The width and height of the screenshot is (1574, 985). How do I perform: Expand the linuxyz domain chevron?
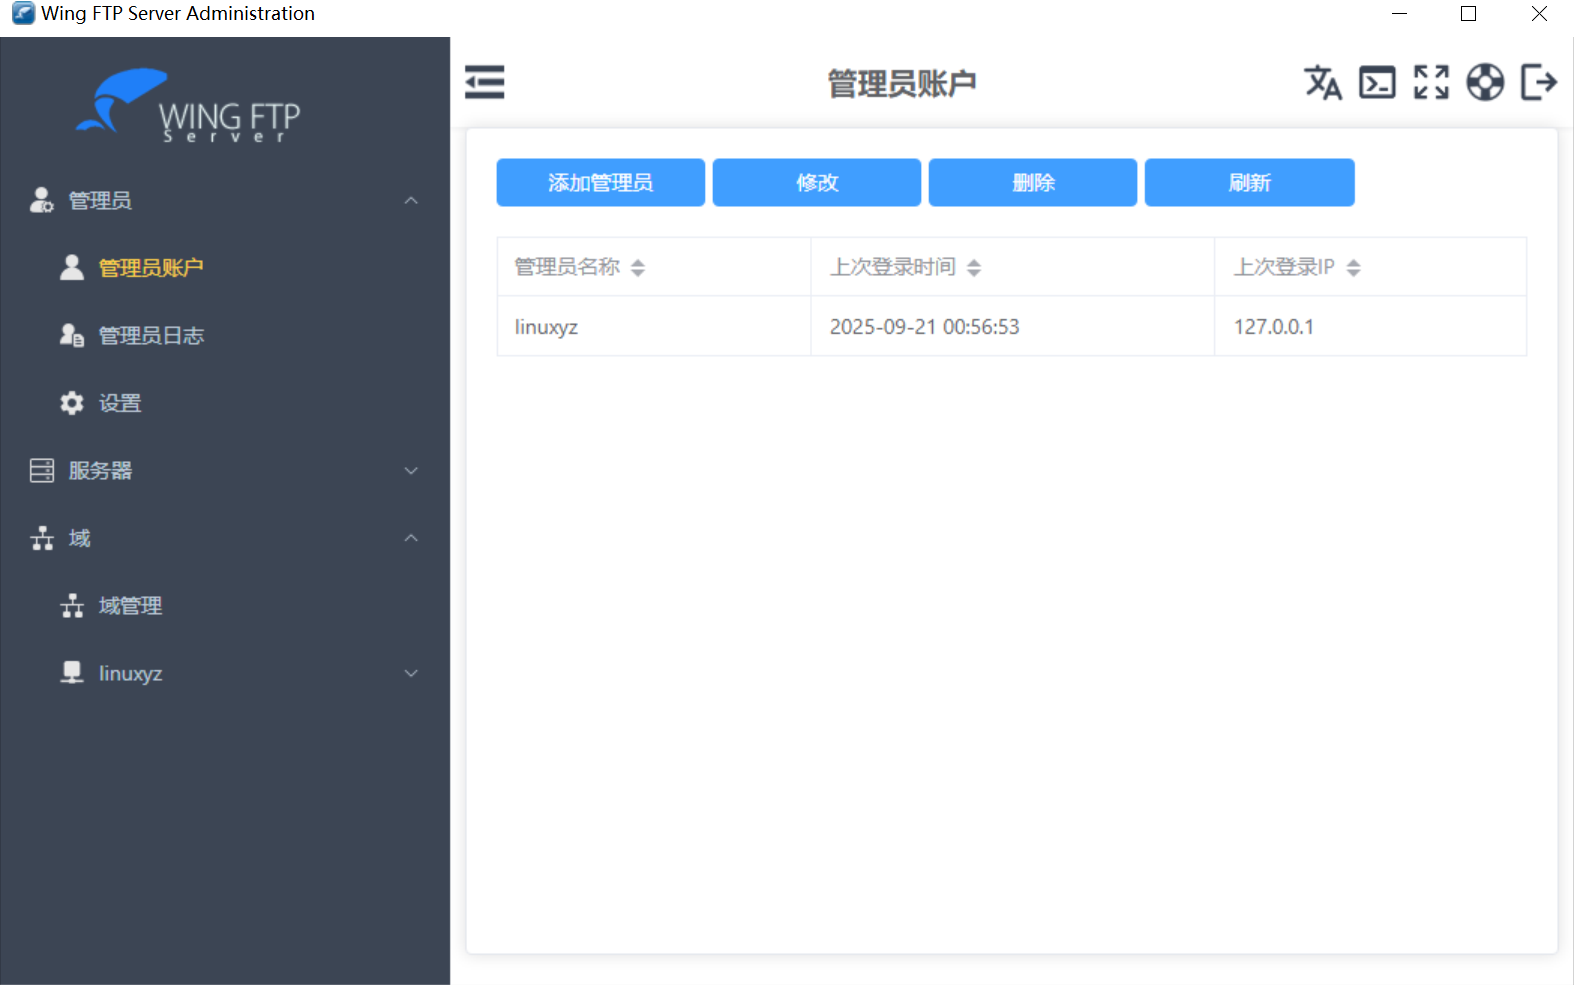point(411,673)
